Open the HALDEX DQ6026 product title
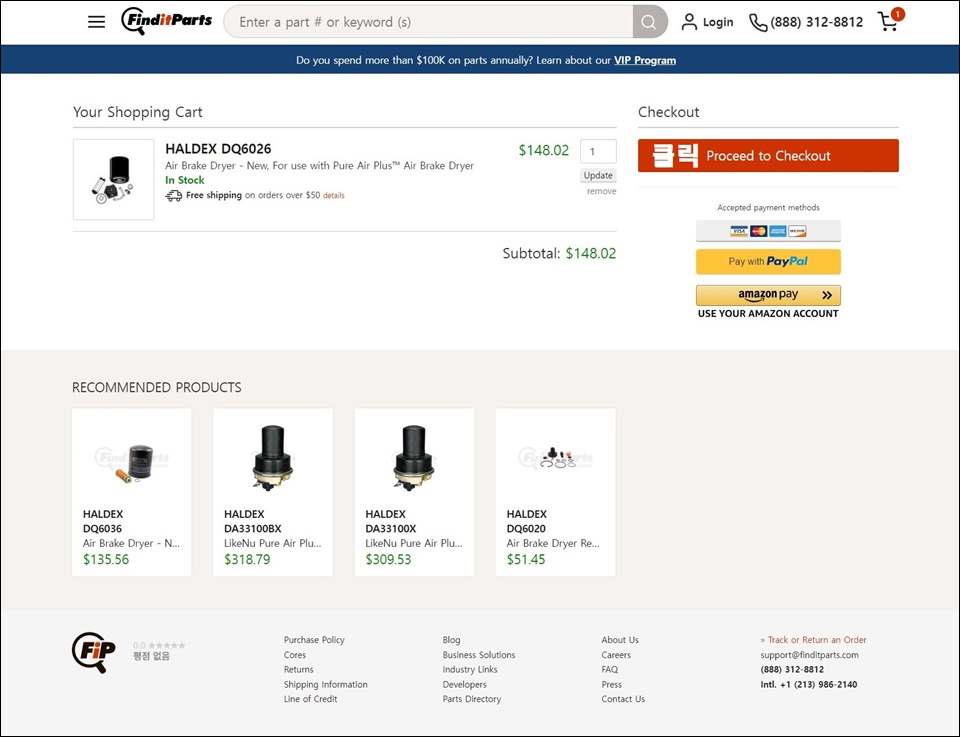Viewport: 960px width, 737px height. (218, 149)
